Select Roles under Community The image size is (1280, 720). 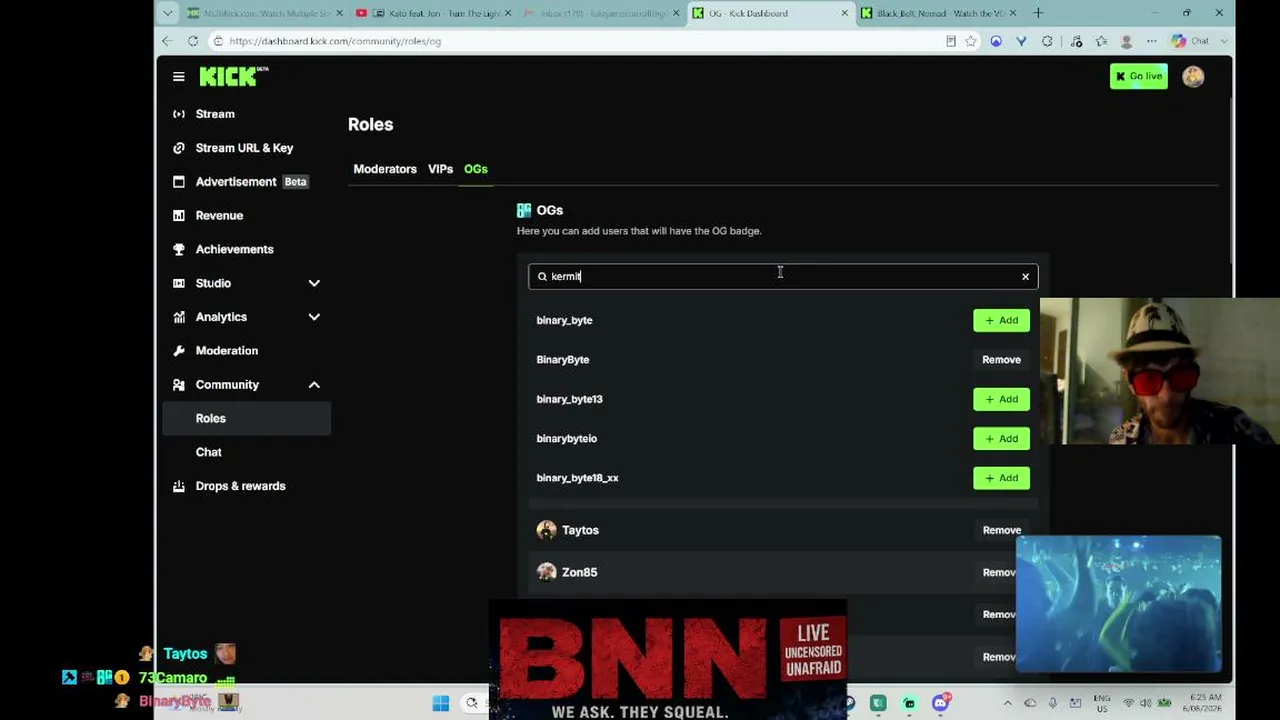(x=246, y=418)
